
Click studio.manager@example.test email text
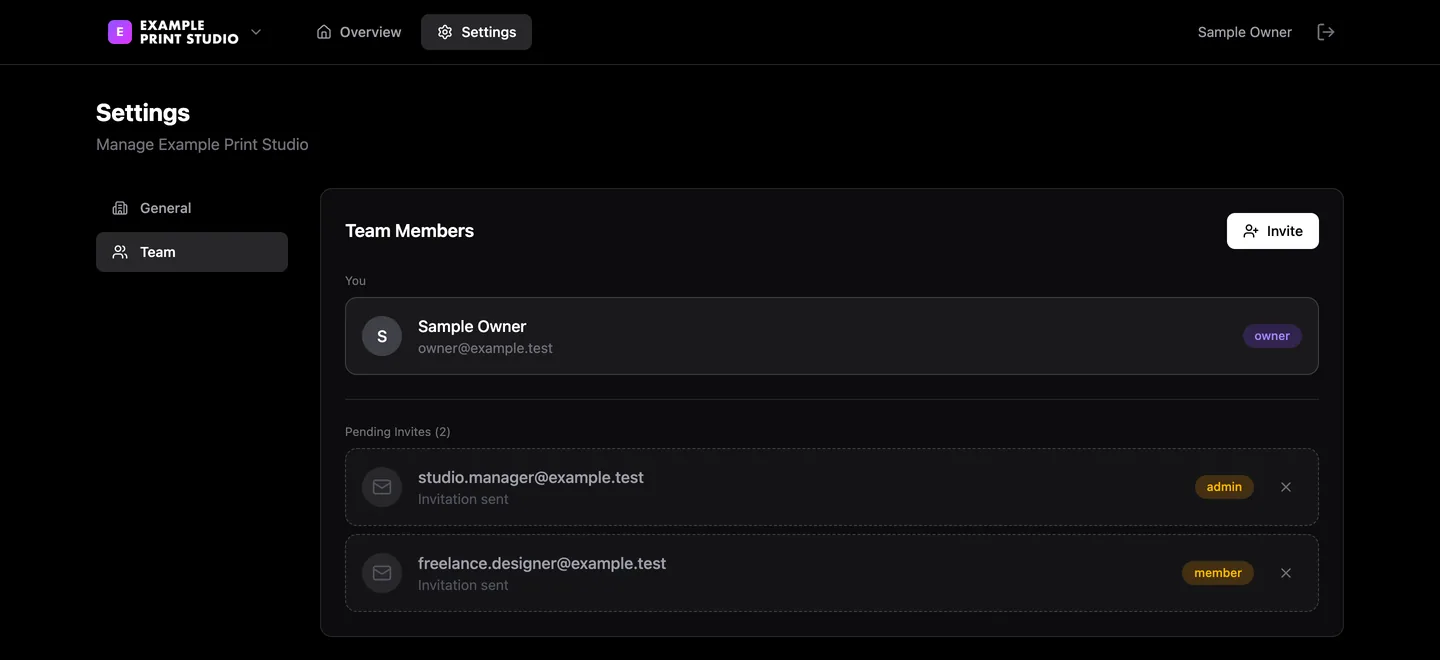531,477
